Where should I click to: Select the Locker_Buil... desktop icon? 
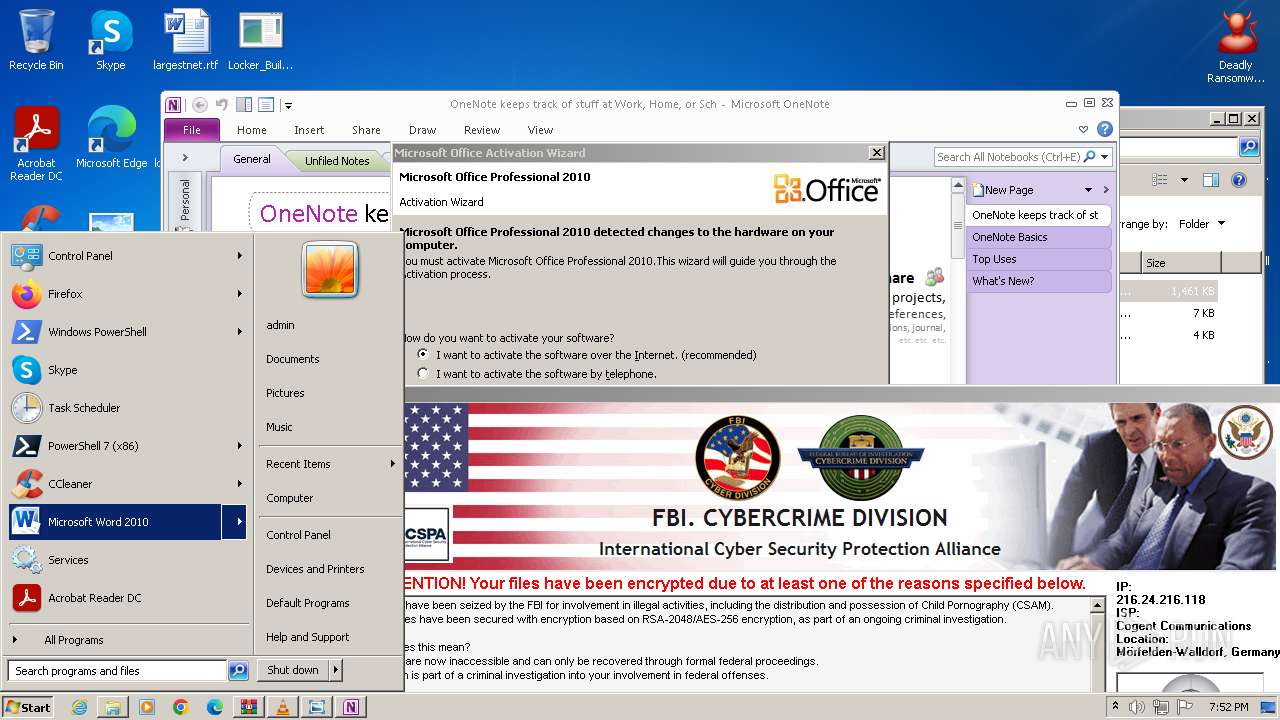pyautogui.click(x=260, y=40)
